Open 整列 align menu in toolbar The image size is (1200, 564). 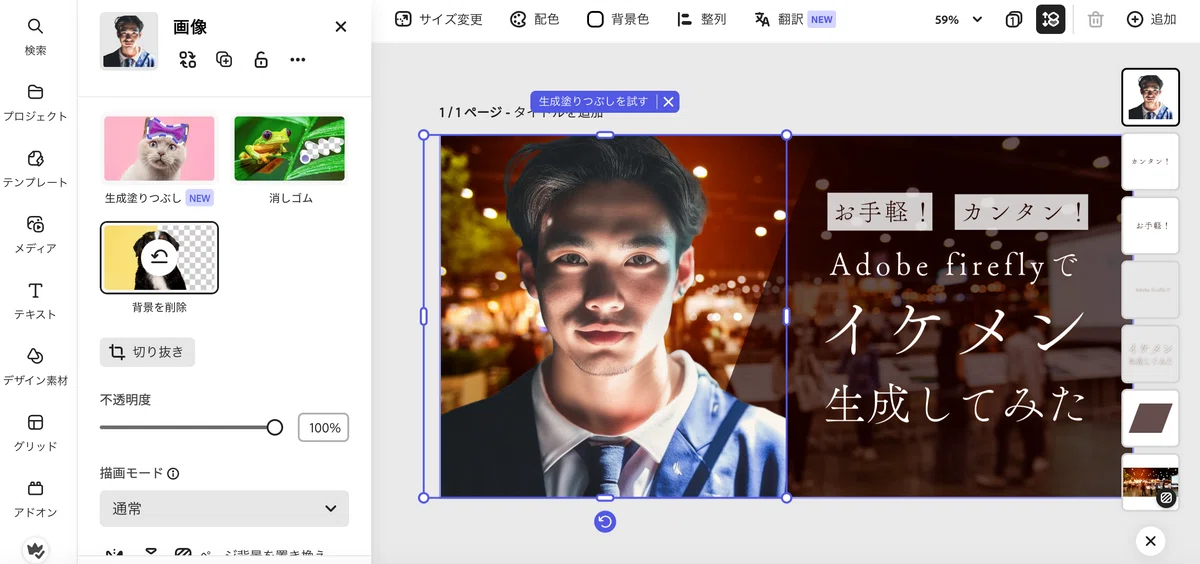[702, 19]
